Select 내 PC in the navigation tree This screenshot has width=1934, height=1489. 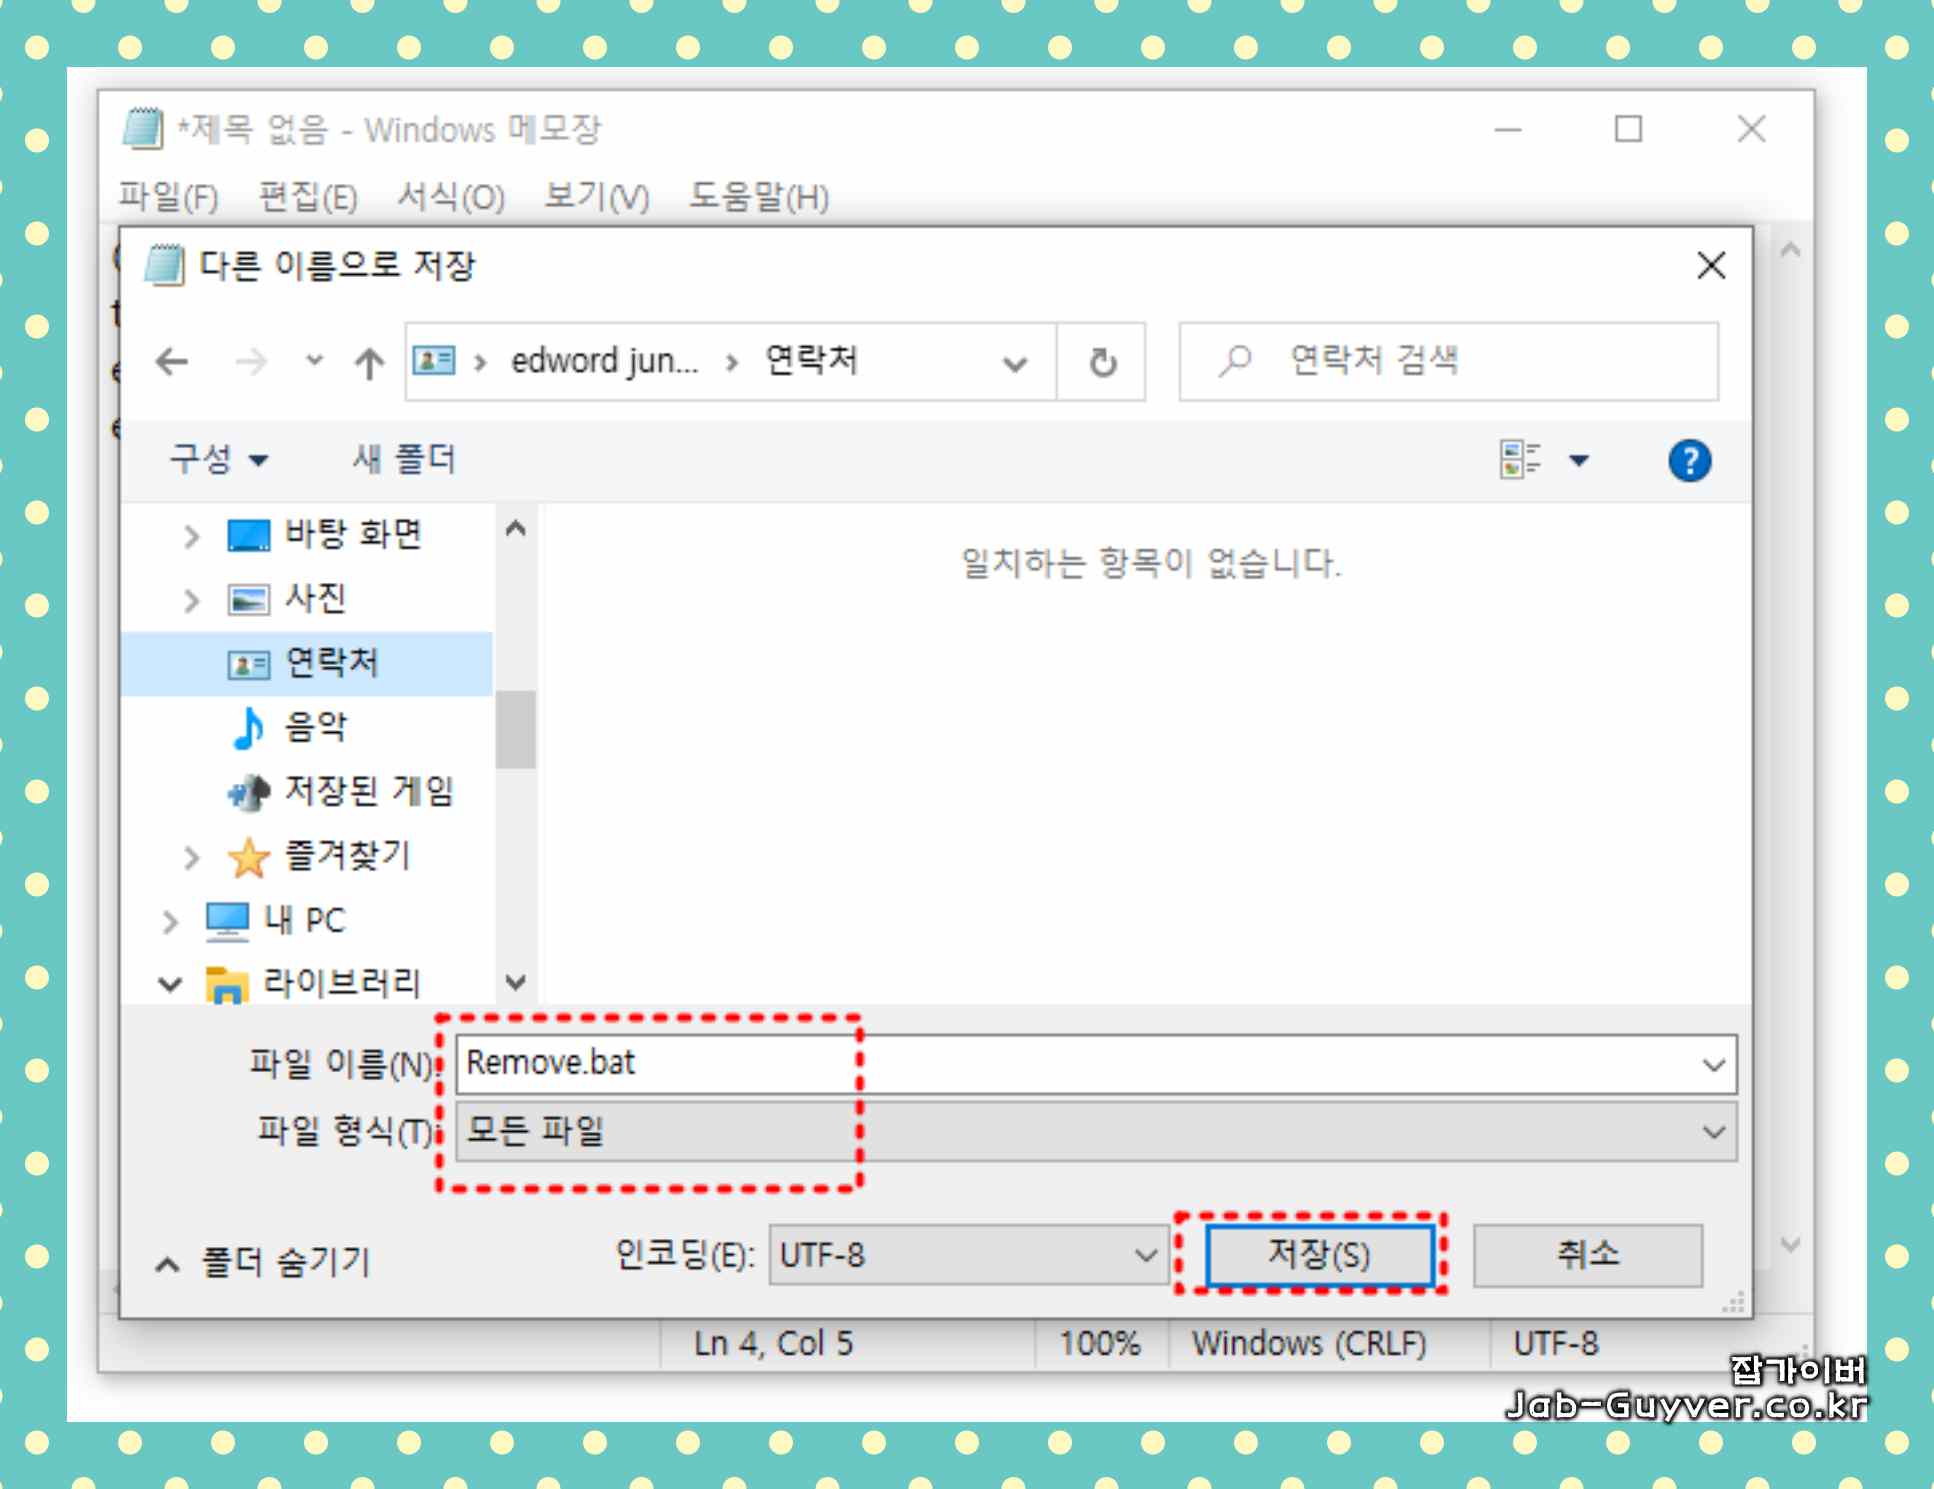[x=304, y=920]
